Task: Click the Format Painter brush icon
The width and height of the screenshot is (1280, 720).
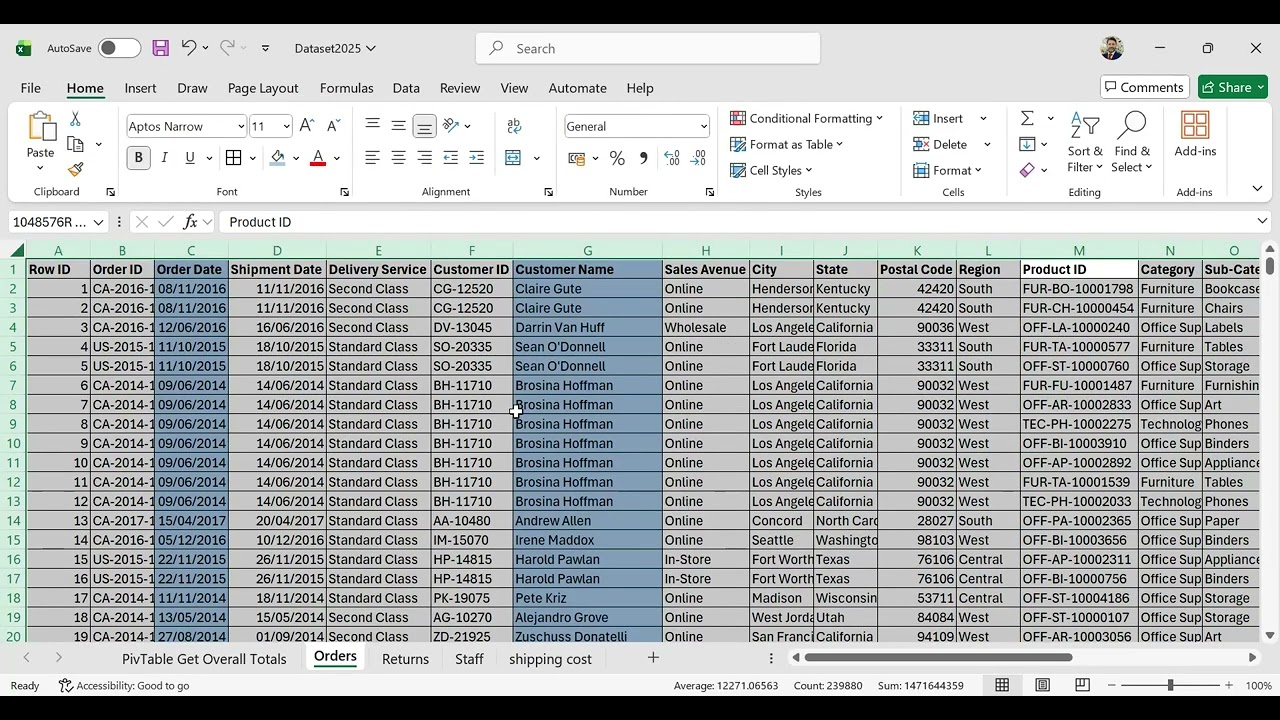Action: click(75, 169)
